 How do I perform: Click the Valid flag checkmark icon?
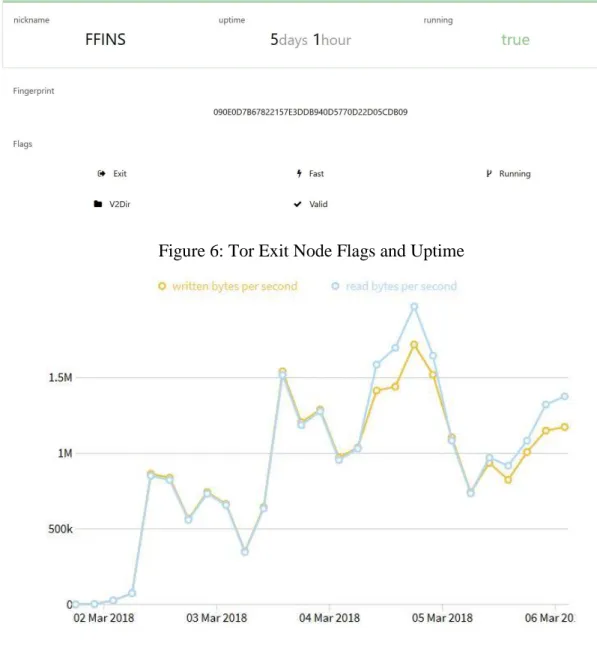297,204
